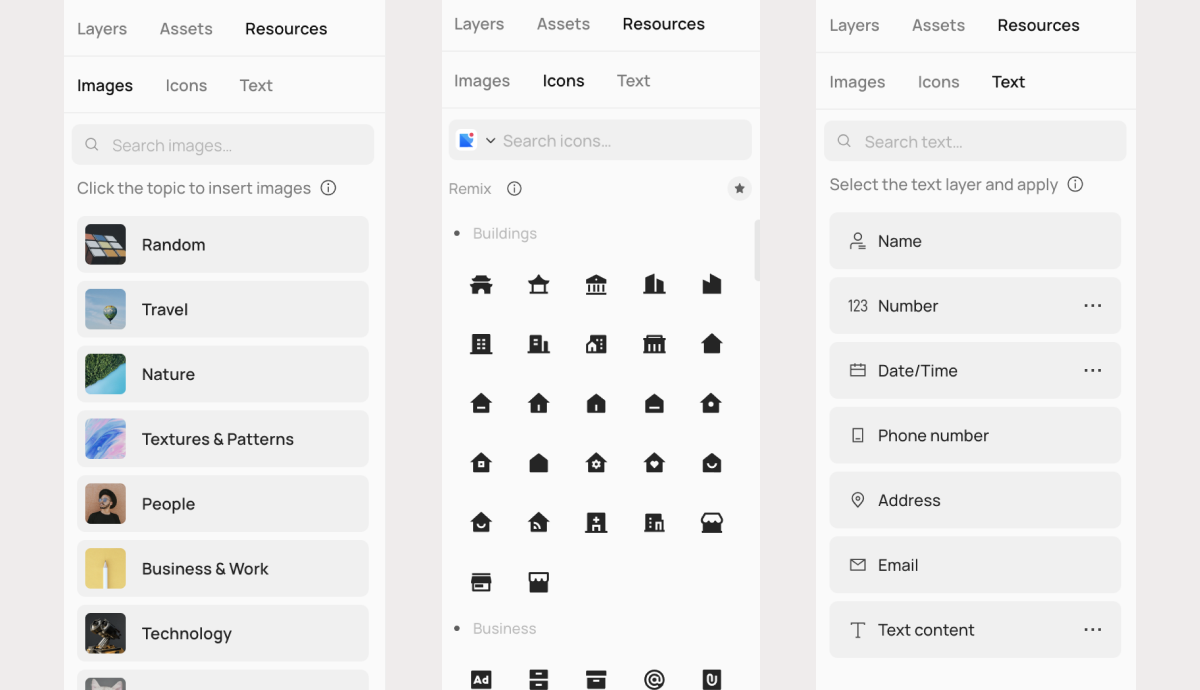Open more options for Date/Time
Image resolution: width=1200 pixels, height=690 pixels.
pyautogui.click(x=1092, y=371)
